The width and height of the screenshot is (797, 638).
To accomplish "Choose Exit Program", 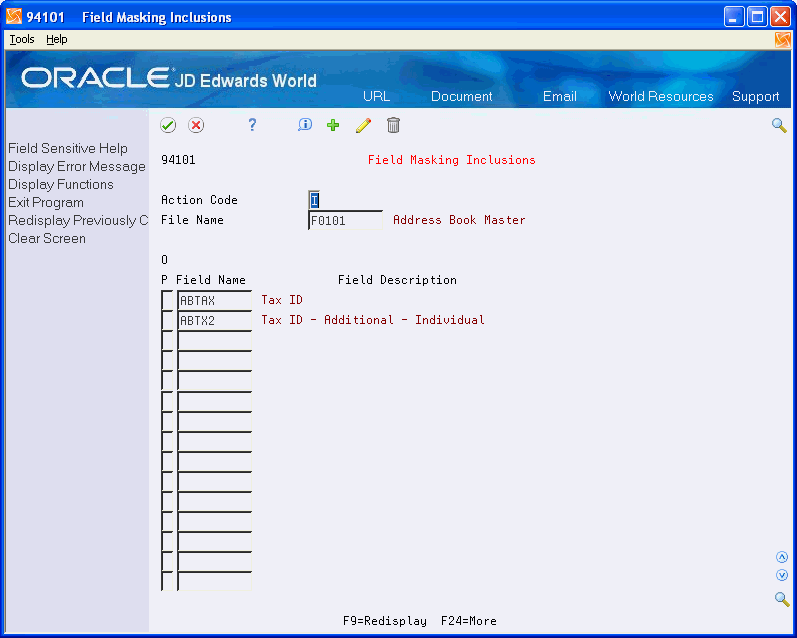I will (46, 202).
